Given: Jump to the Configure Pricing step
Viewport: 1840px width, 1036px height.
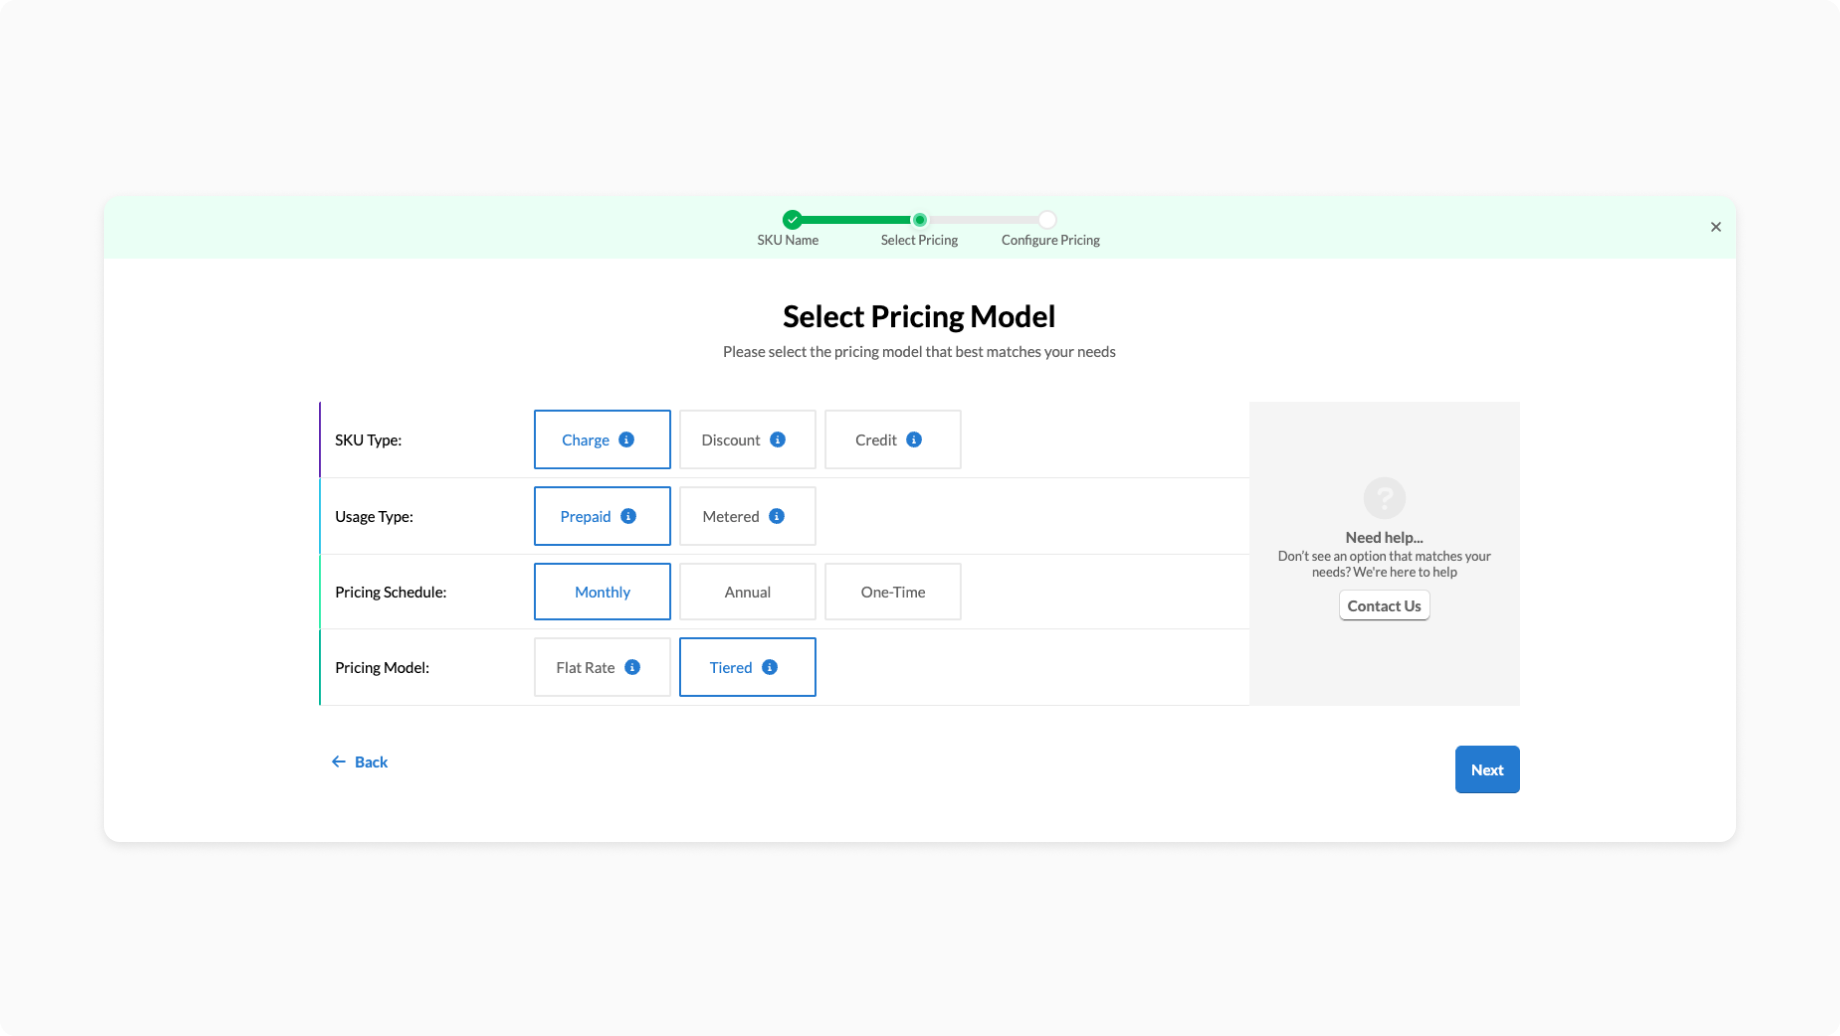Looking at the screenshot, I should click(1047, 220).
